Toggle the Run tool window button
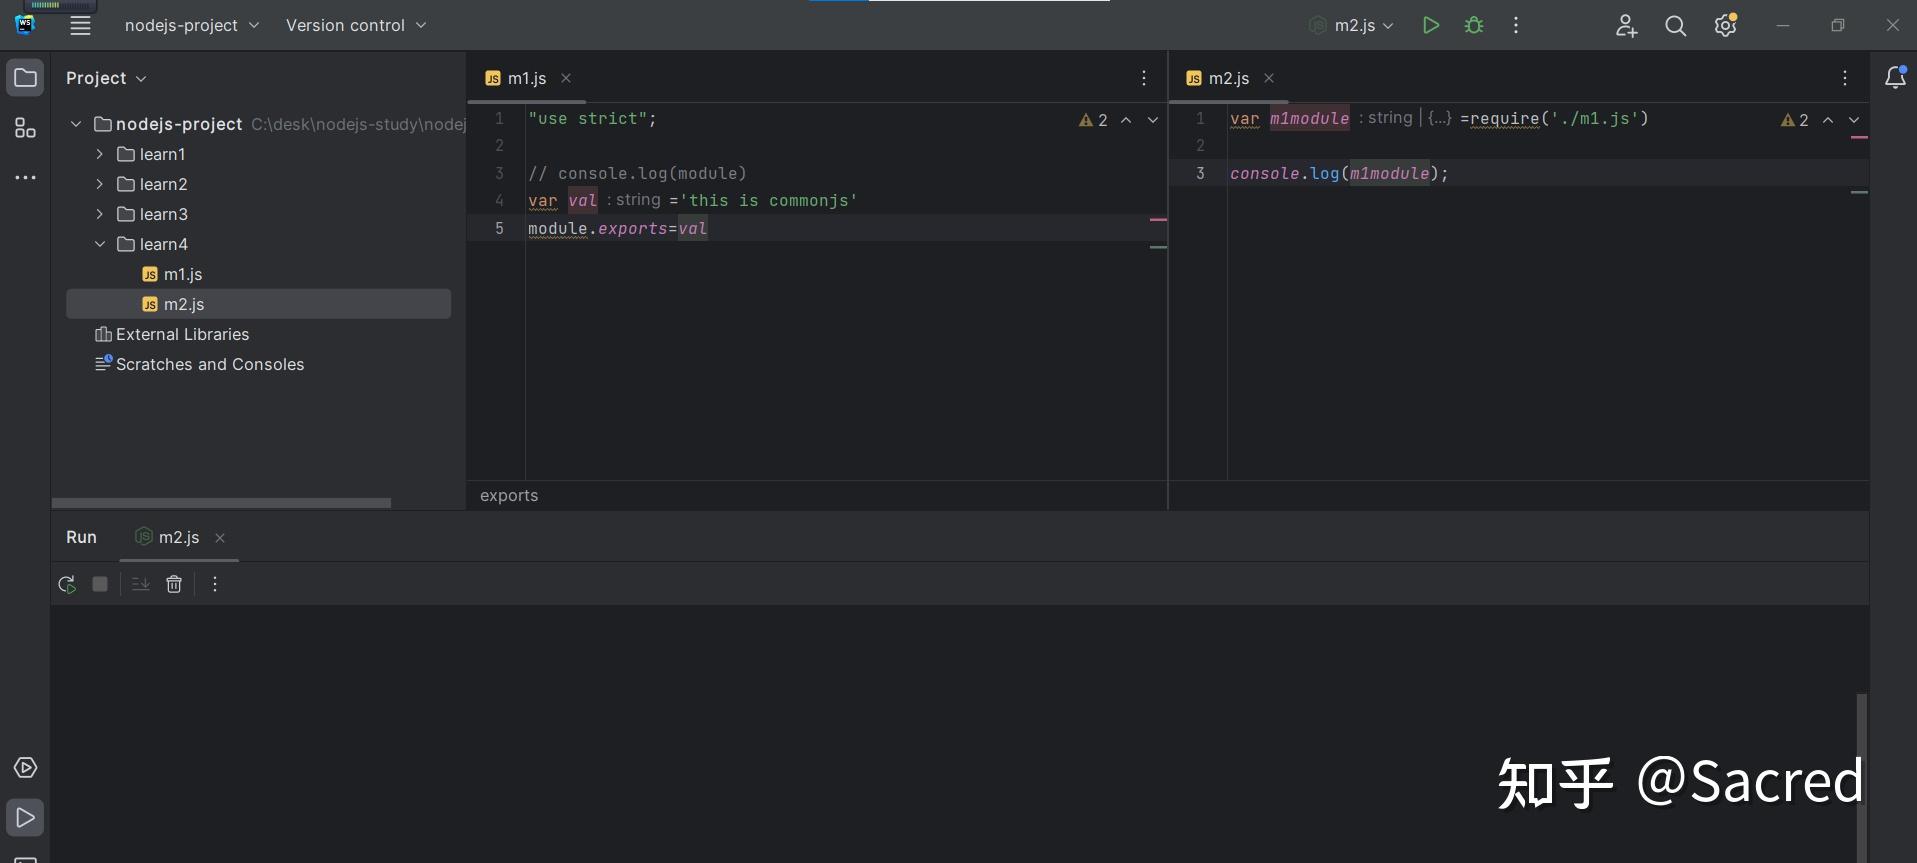 (25, 818)
